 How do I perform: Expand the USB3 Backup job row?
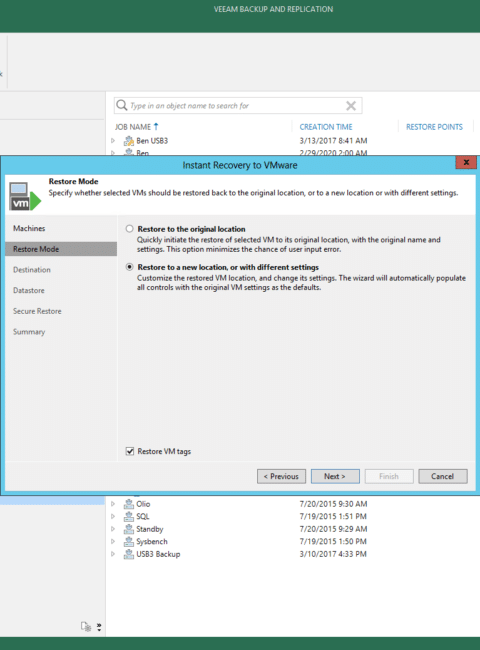113,554
